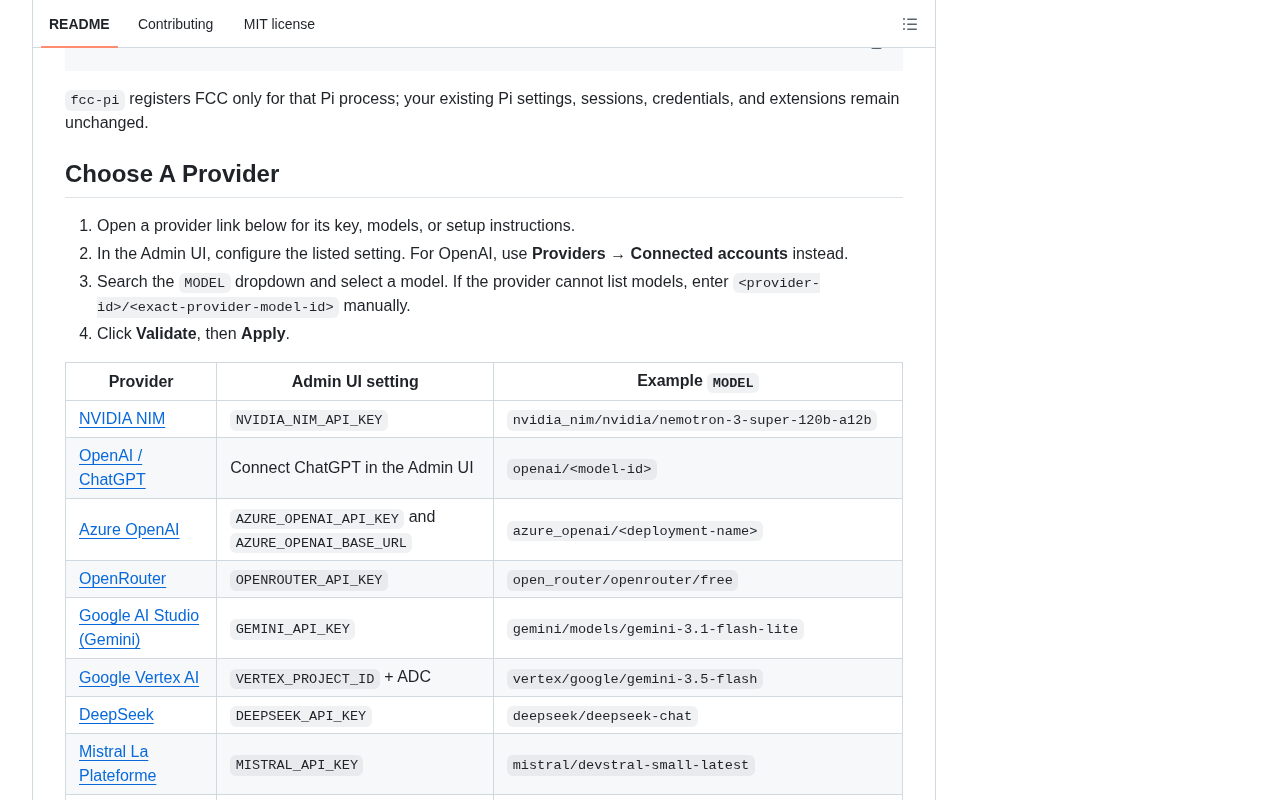Click the azure_openai/<deployment-name> example
1280x800 pixels.
click(x=635, y=531)
